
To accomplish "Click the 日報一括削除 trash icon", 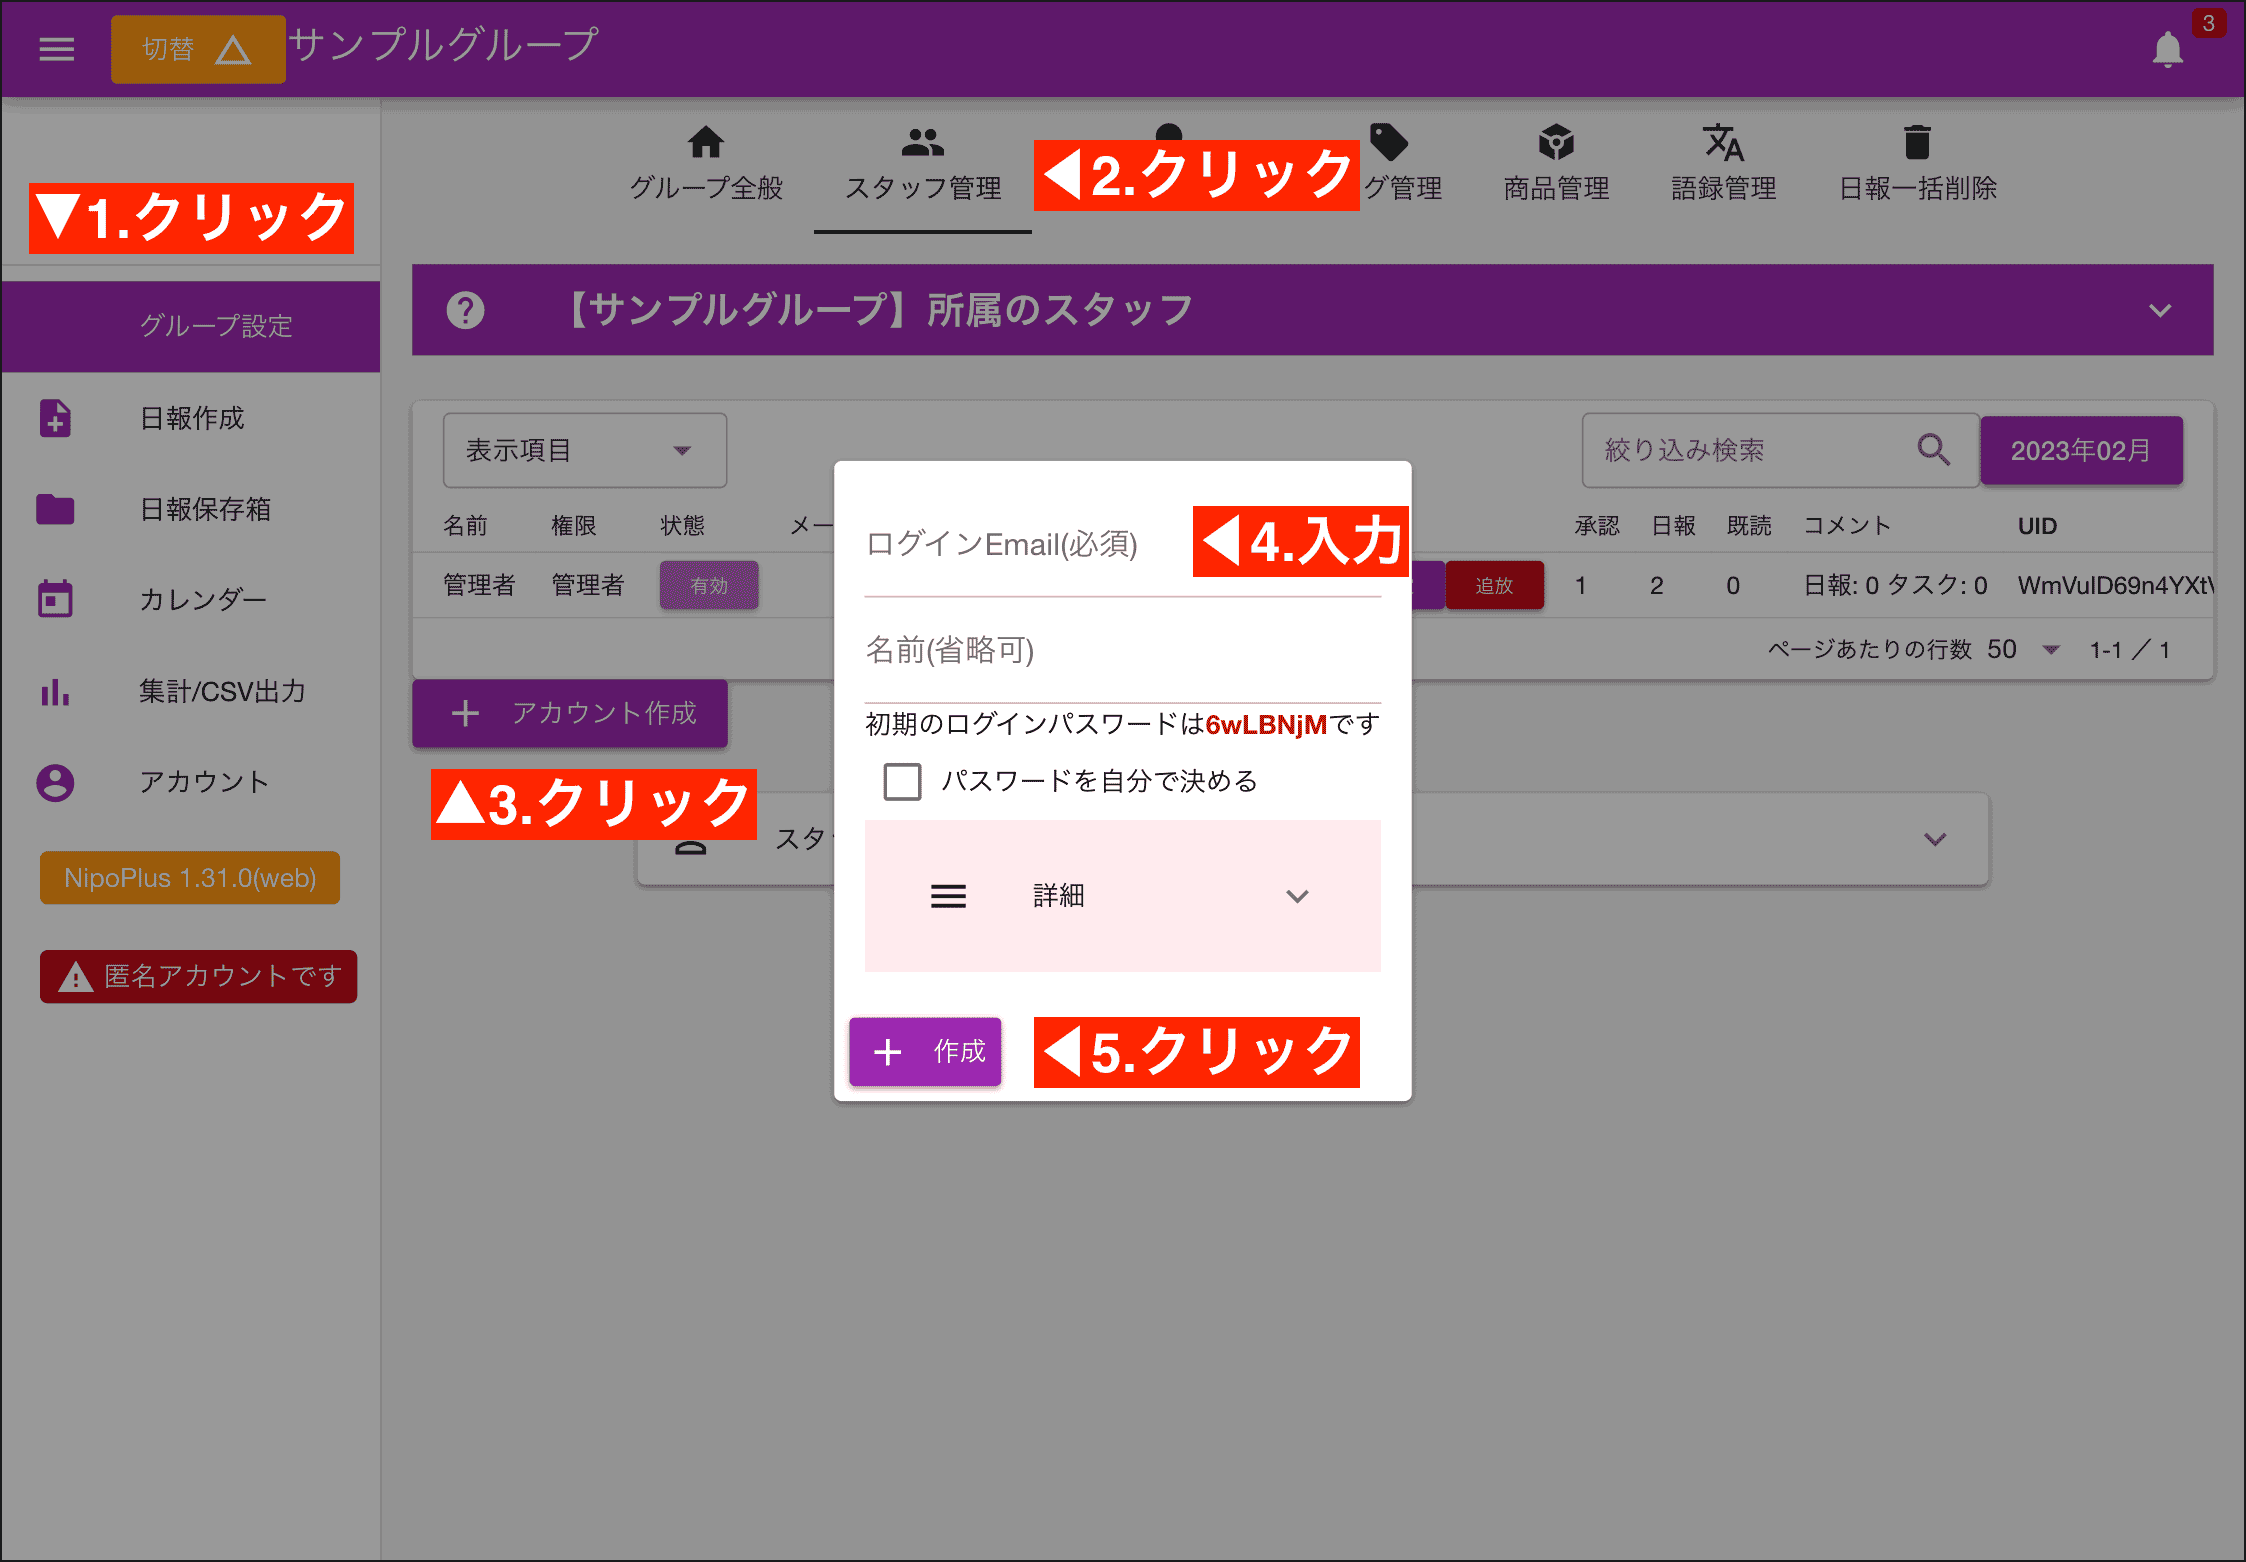I will (x=1917, y=143).
